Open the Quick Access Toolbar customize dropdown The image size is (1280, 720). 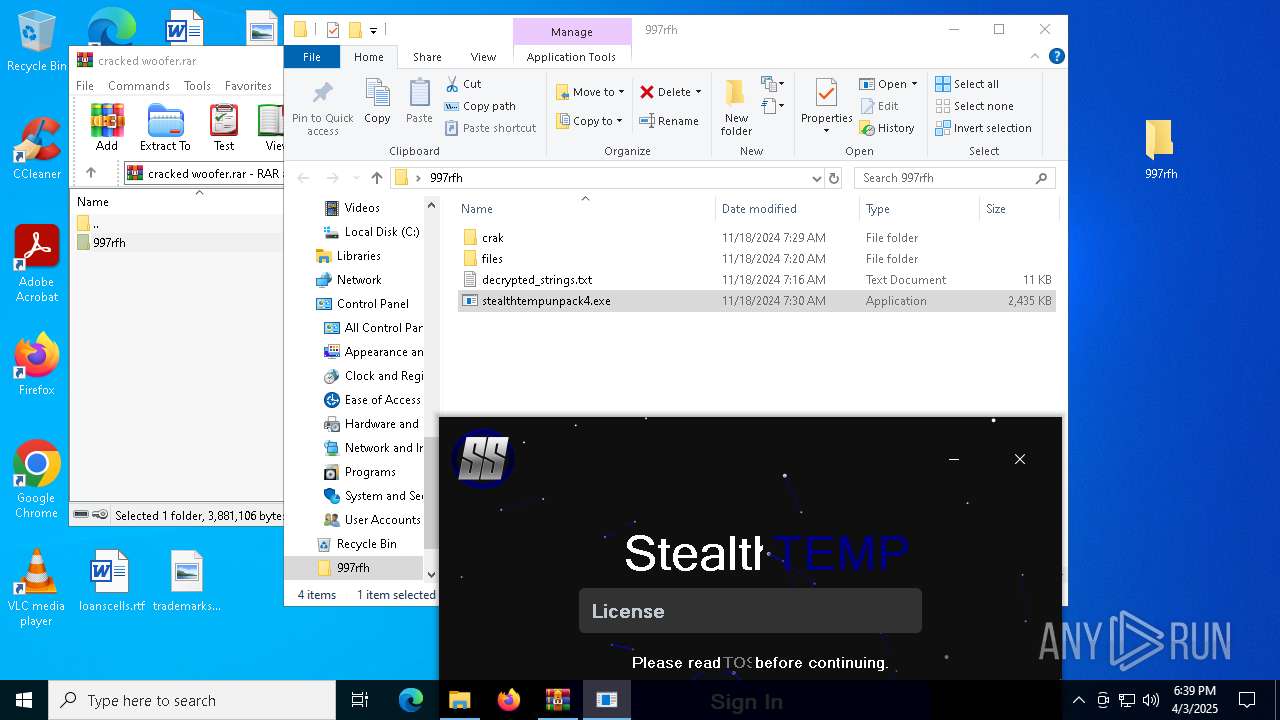coord(373,31)
